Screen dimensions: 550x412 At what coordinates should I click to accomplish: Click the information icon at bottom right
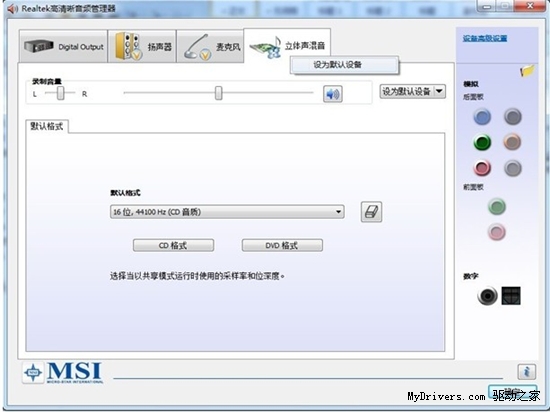coord(526,371)
